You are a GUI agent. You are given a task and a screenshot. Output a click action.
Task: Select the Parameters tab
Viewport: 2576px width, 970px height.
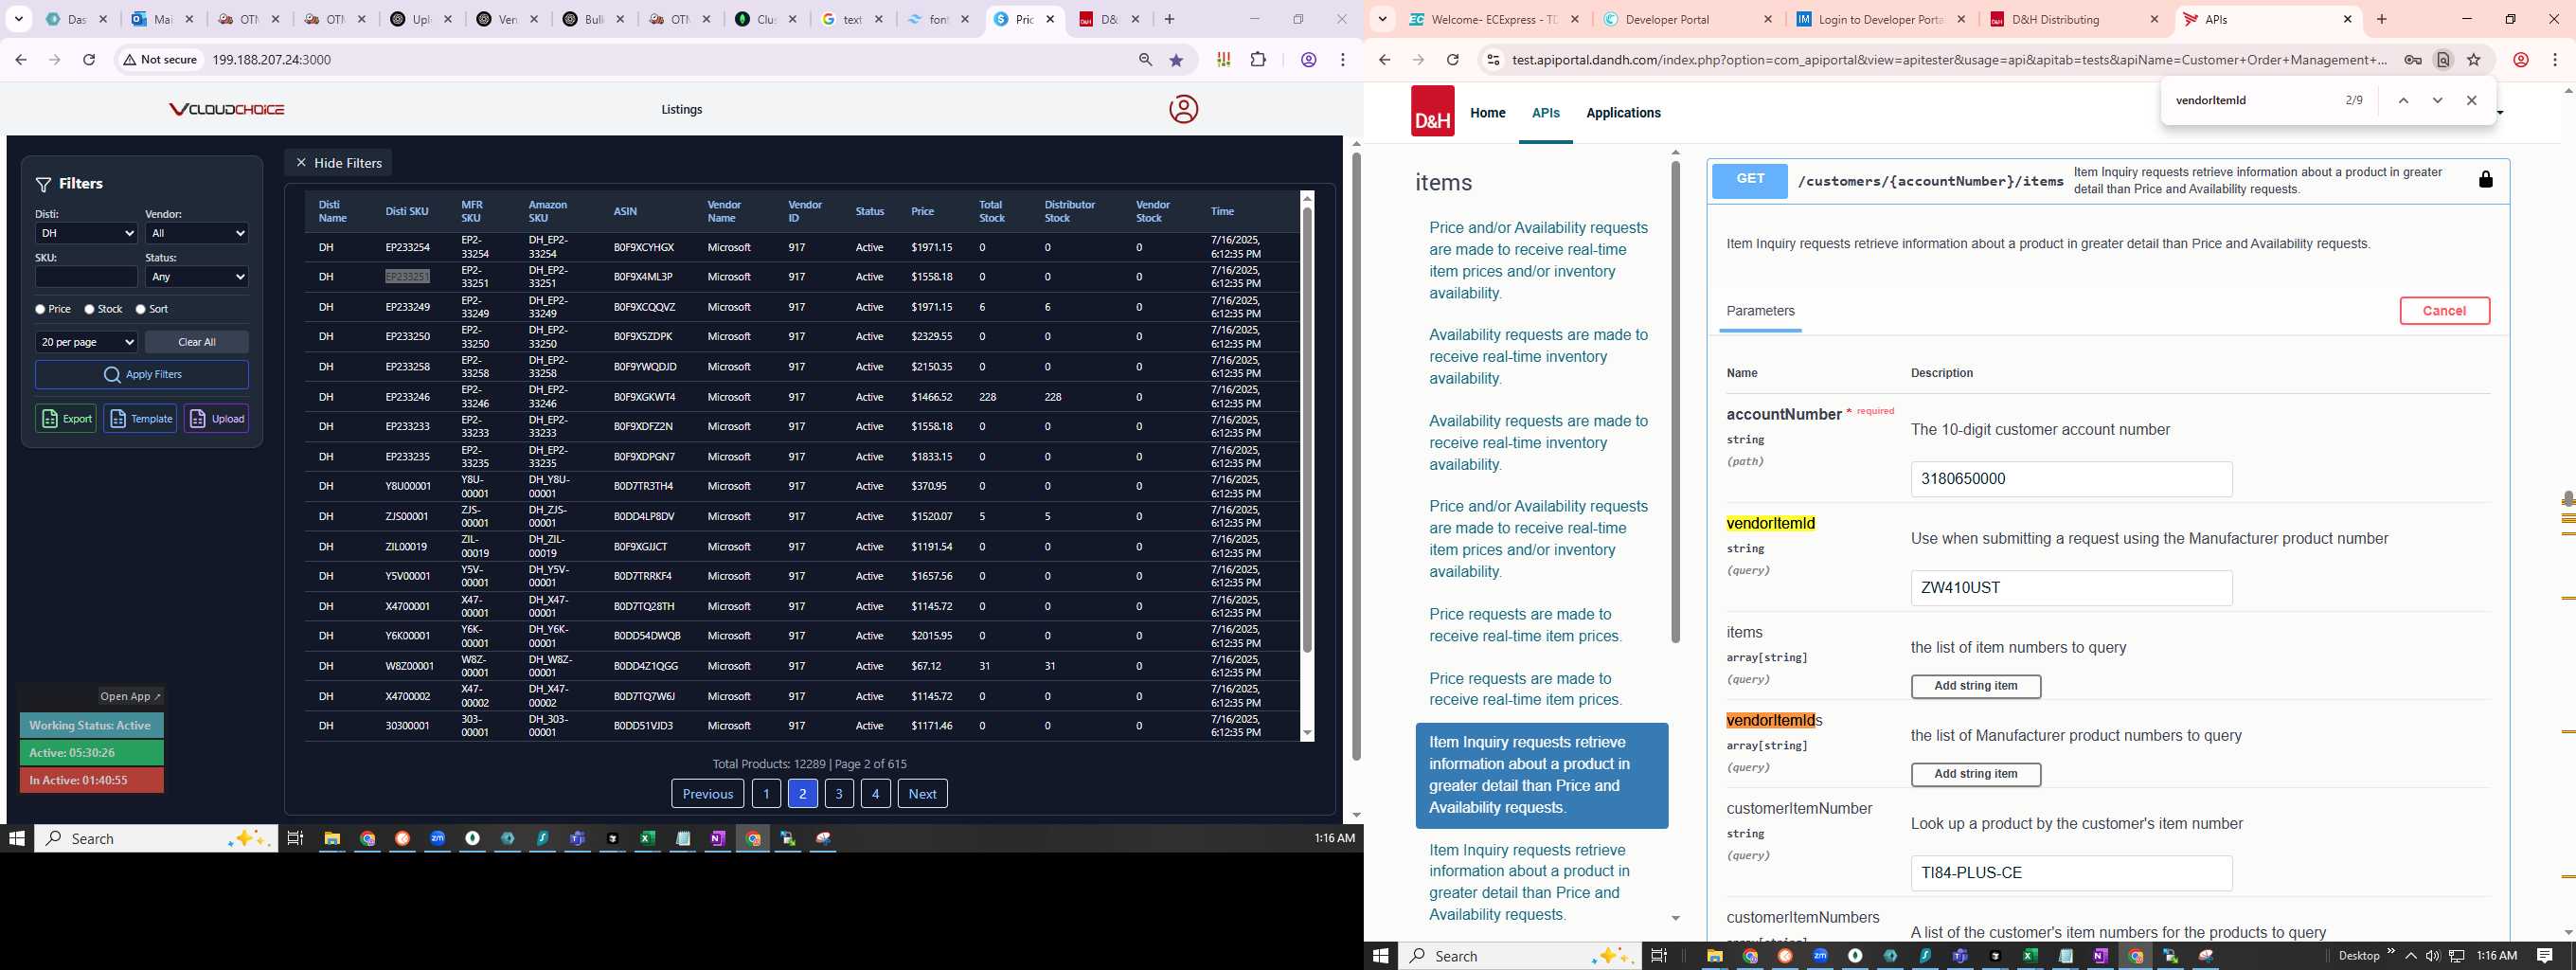pos(1760,311)
